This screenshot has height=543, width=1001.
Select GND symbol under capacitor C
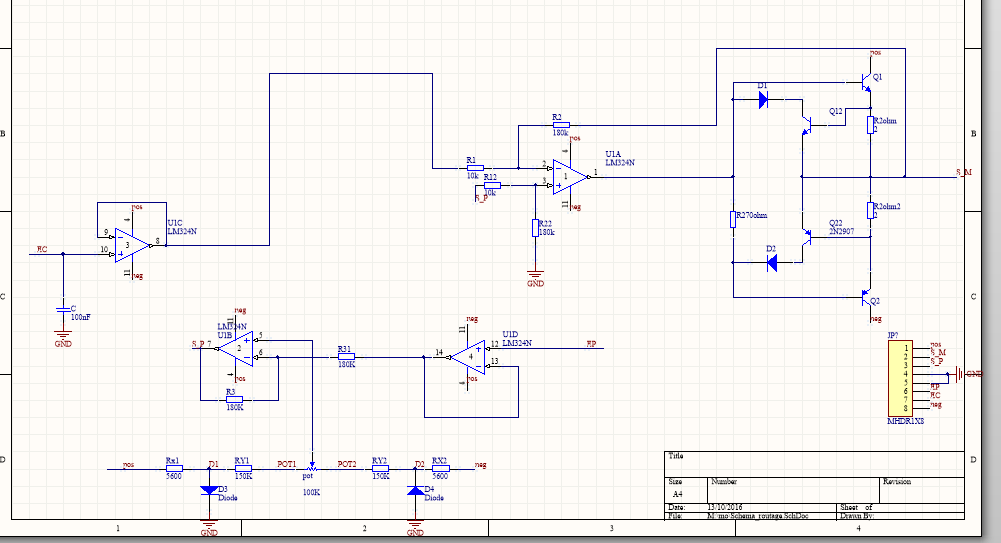pos(63,335)
